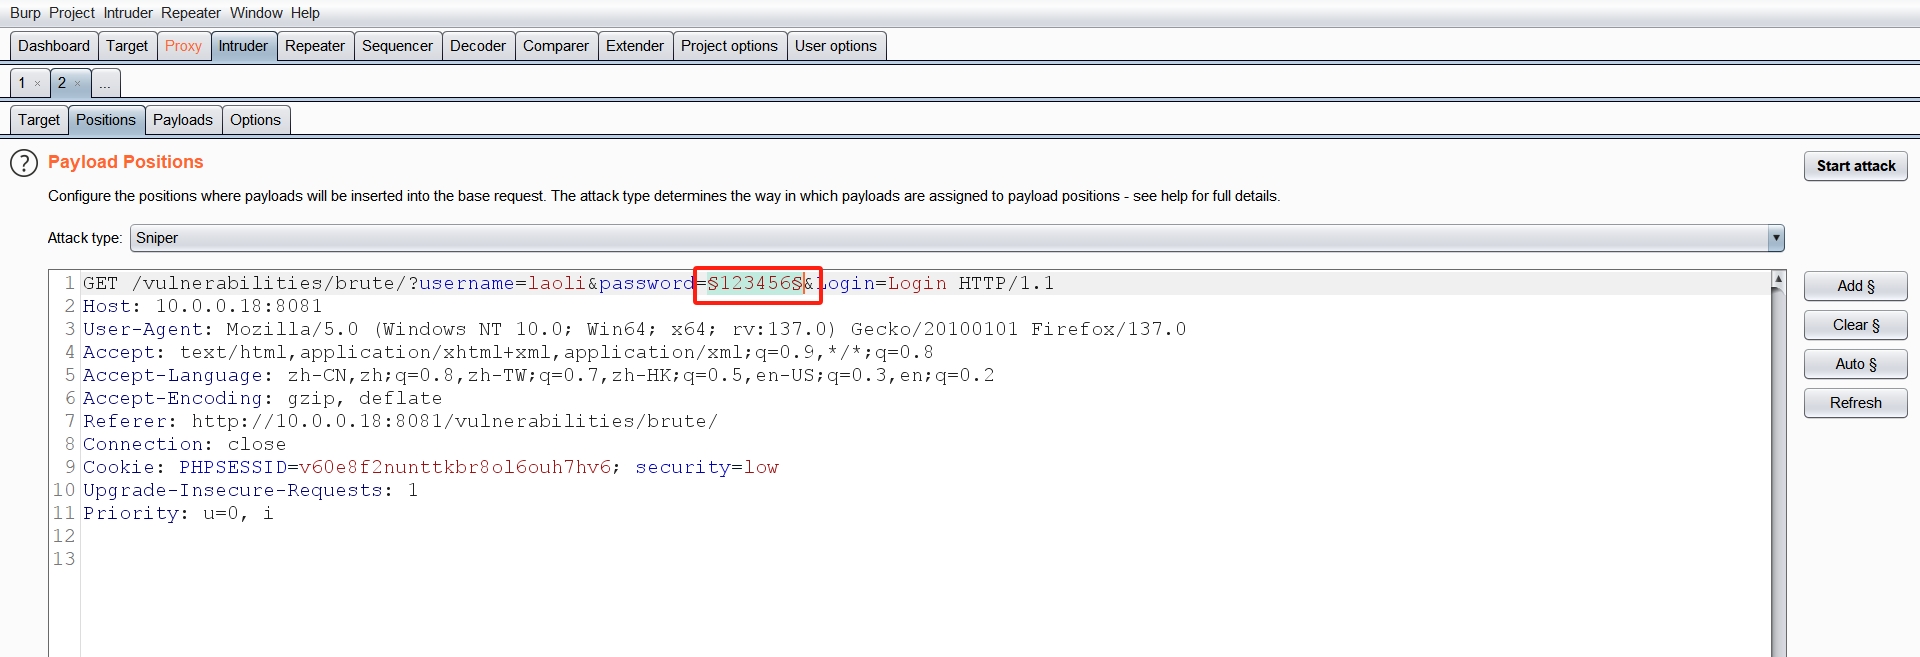Open the Payloads sub-tab
The image size is (1920, 657).
coord(183,120)
